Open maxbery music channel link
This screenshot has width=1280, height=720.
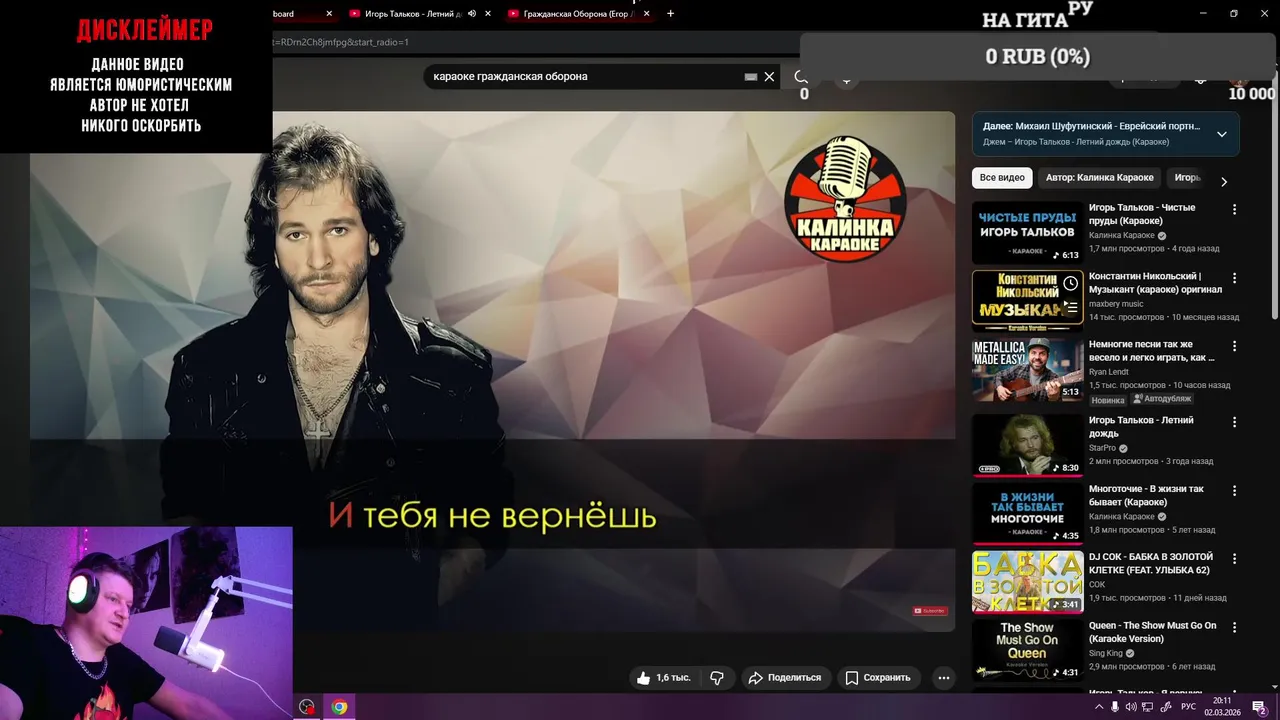coord(1116,304)
